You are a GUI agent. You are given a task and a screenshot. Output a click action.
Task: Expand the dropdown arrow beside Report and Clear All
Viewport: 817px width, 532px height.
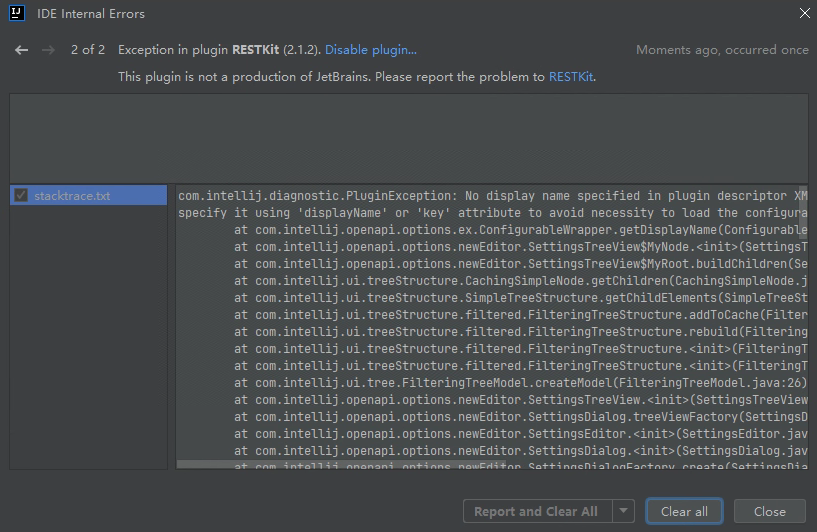pyautogui.click(x=624, y=511)
